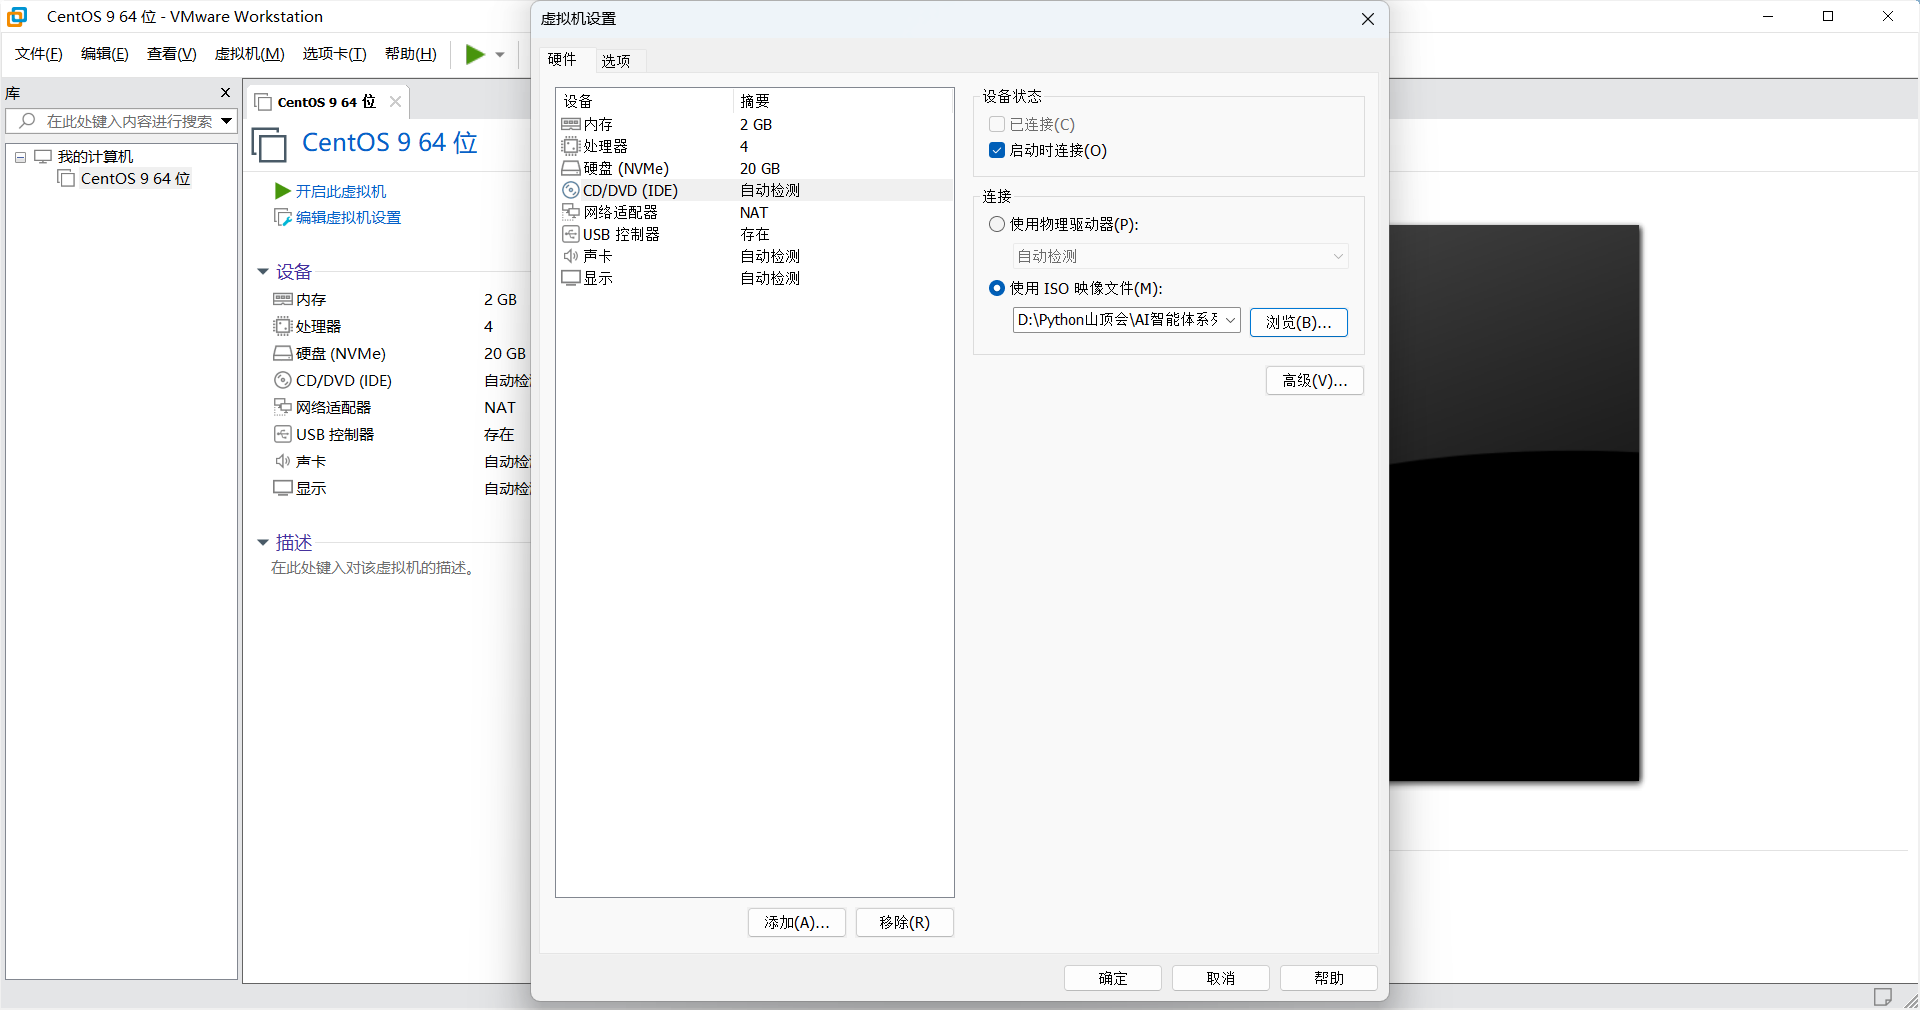
Task: Toggle the 启动时连接 checkbox
Action: point(996,150)
